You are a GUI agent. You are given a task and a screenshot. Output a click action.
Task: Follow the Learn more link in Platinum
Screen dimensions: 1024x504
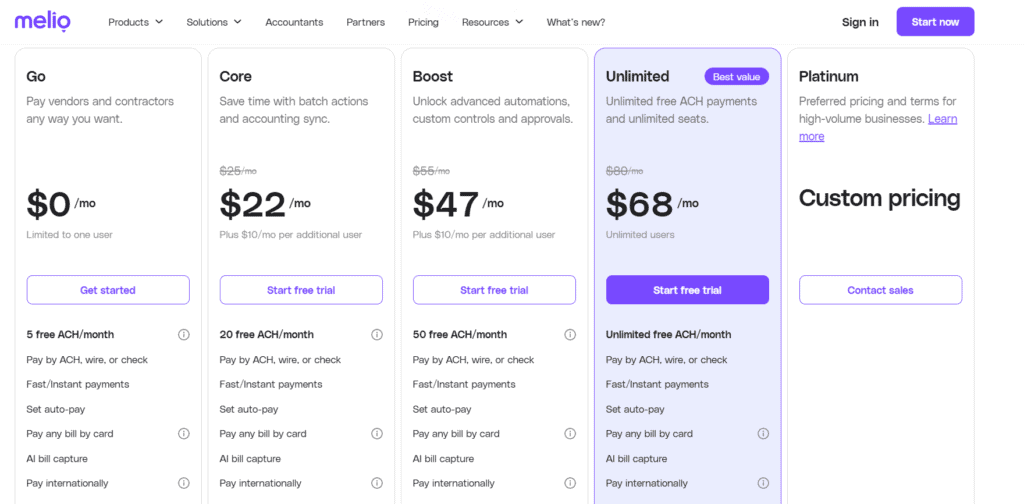pyautogui.click(x=943, y=119)
